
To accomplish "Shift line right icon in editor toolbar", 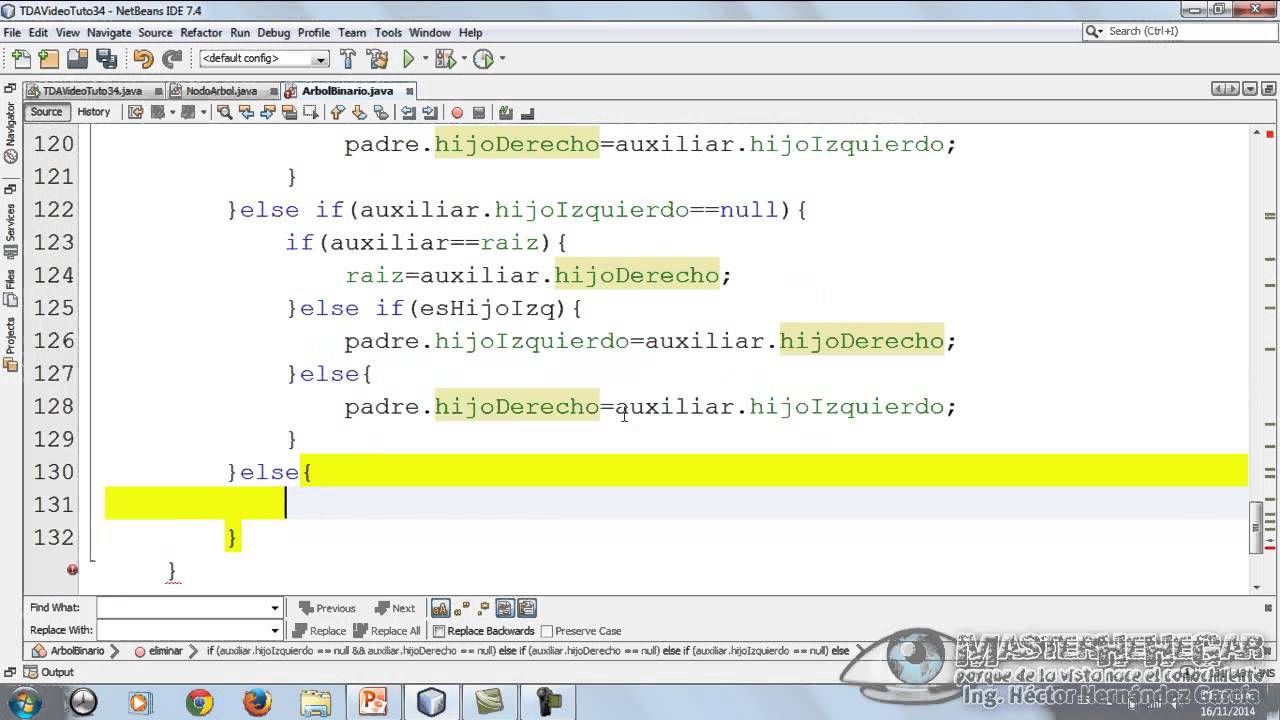I will coord(430,112).
